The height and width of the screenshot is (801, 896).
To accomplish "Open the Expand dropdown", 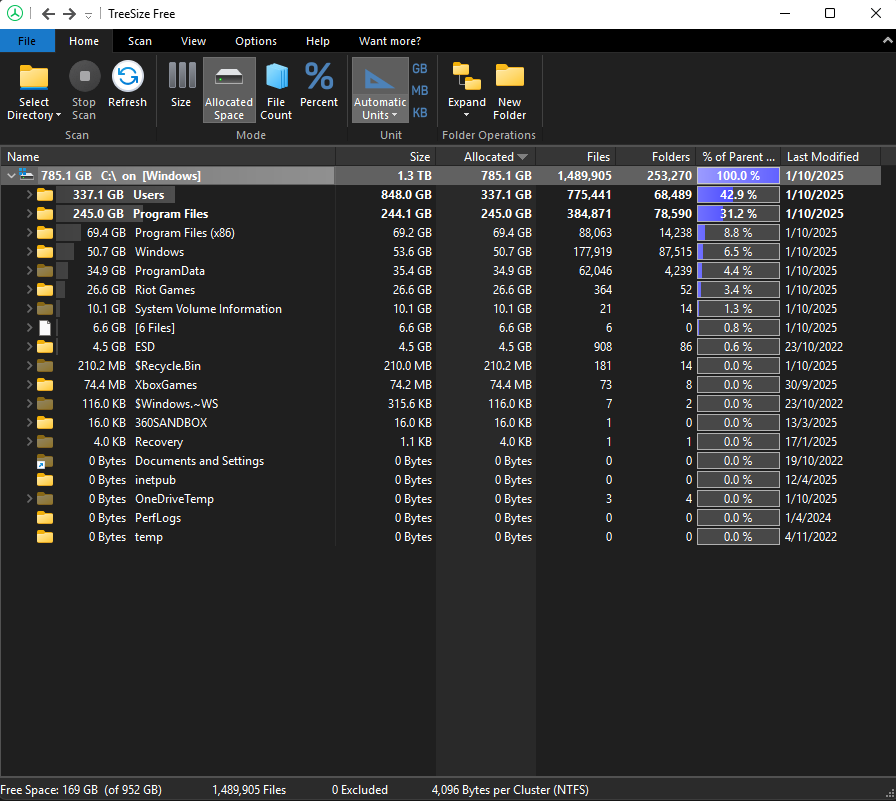I will tap(467, 91).
